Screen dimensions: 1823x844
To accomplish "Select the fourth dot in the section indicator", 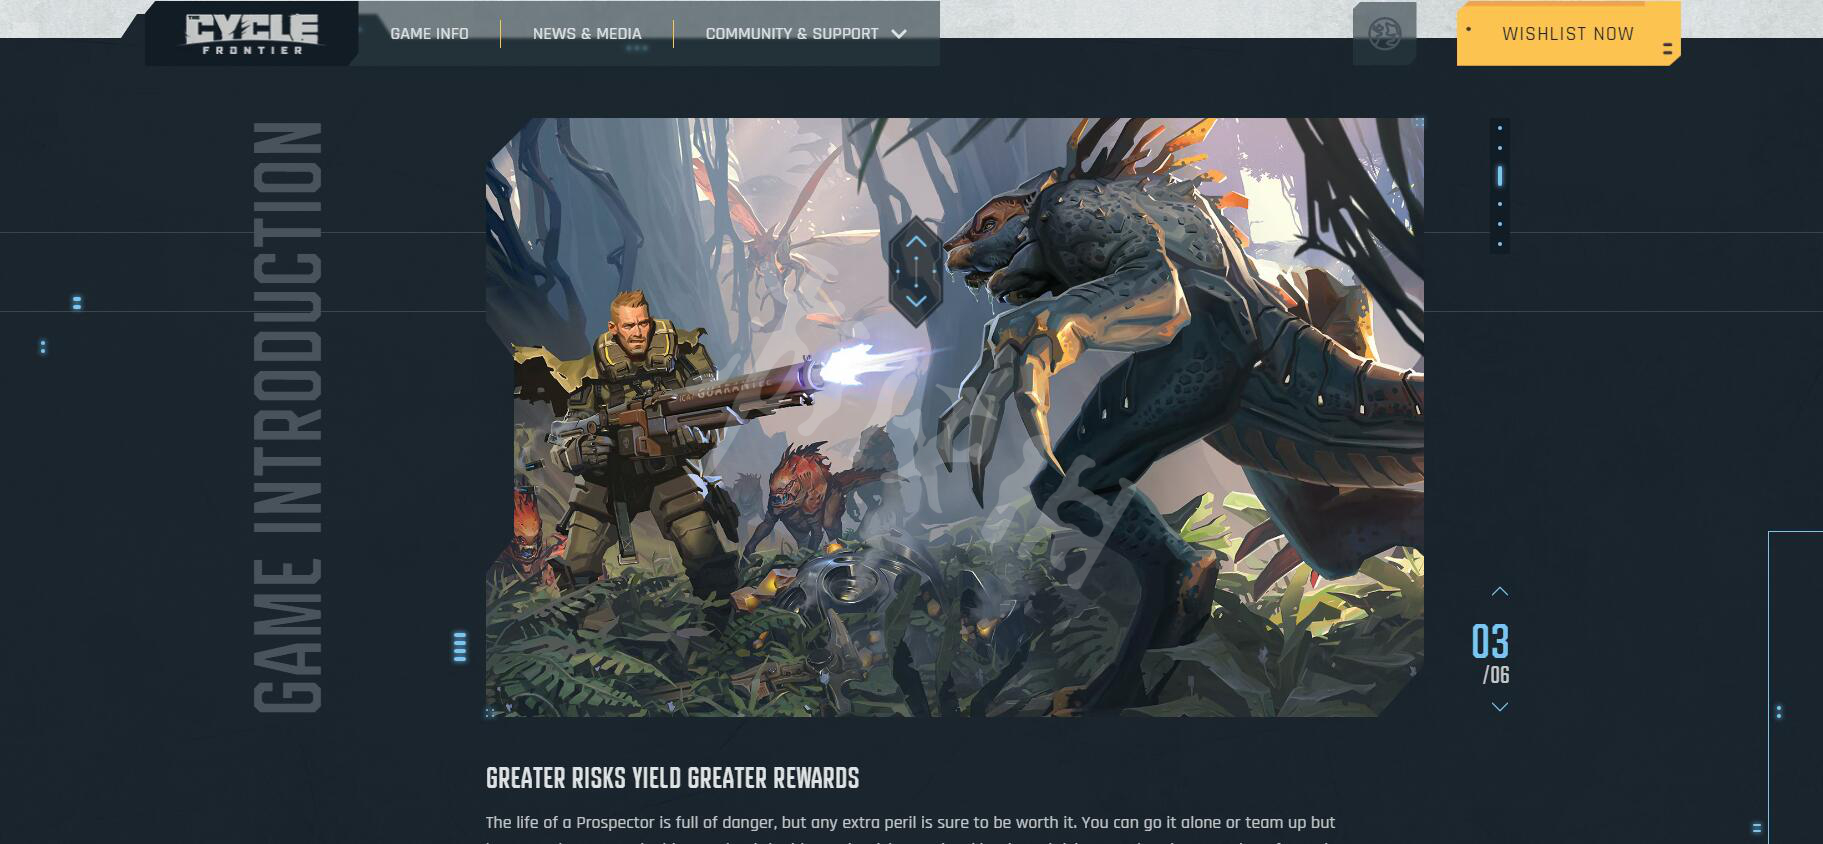I will click(x=1500, y=204).
